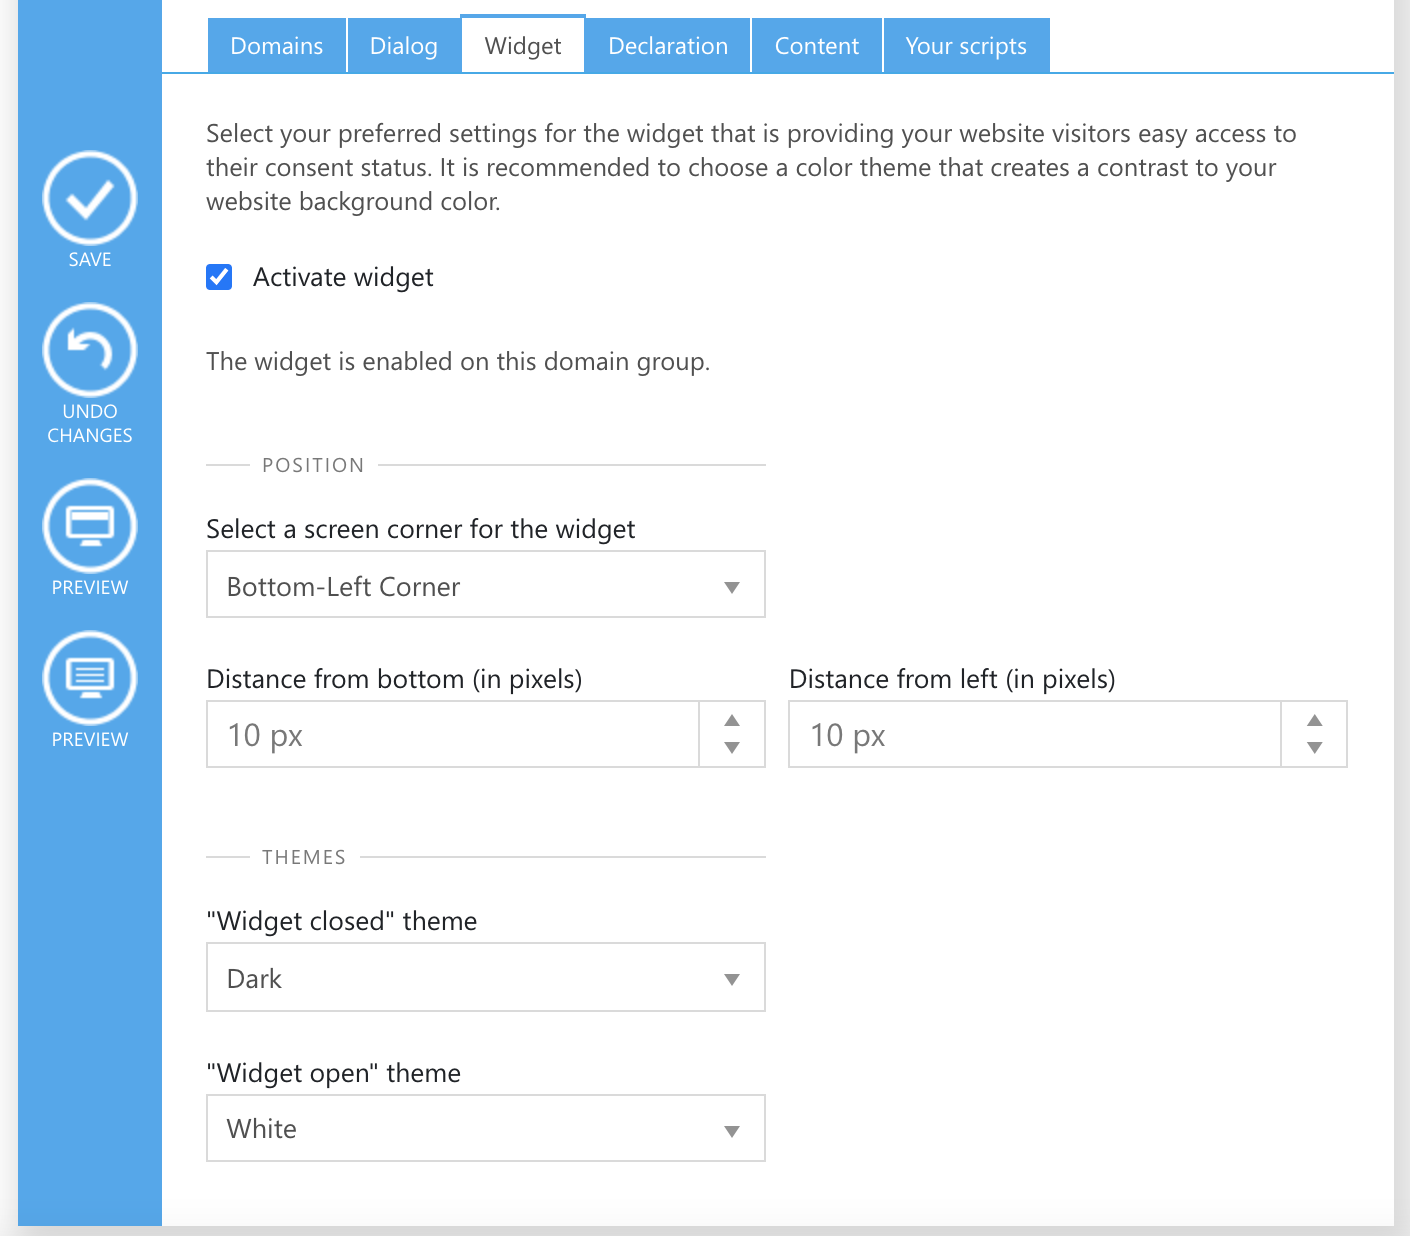Screen dimensions: 1410x1236
Task: Open the screen corner dropdown
Action: click(486, 585)
